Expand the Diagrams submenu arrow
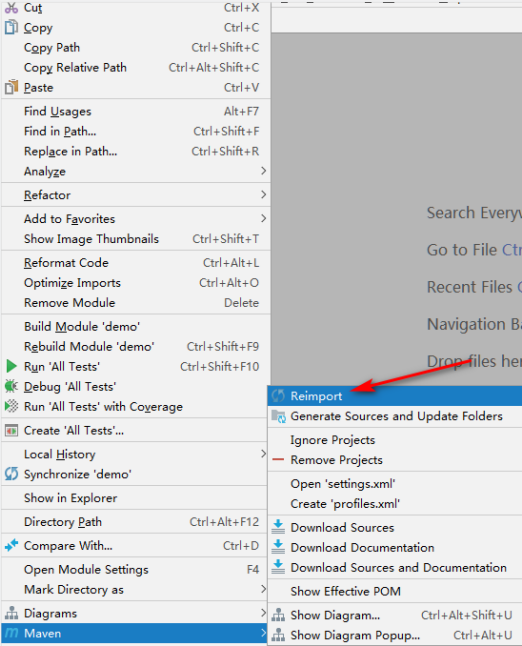Viewport: 522px width, 646px height. point(264,613)
